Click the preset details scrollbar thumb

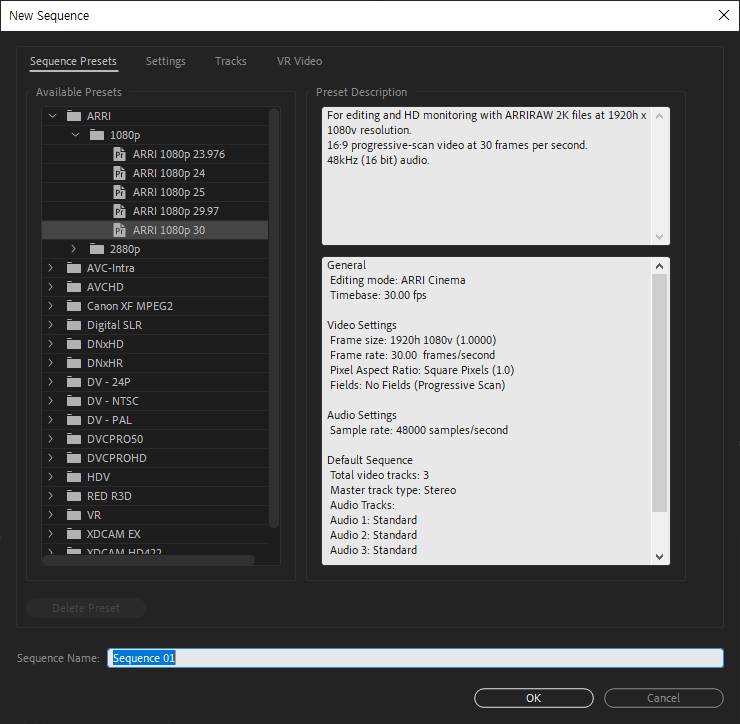(x=659, y=393)
